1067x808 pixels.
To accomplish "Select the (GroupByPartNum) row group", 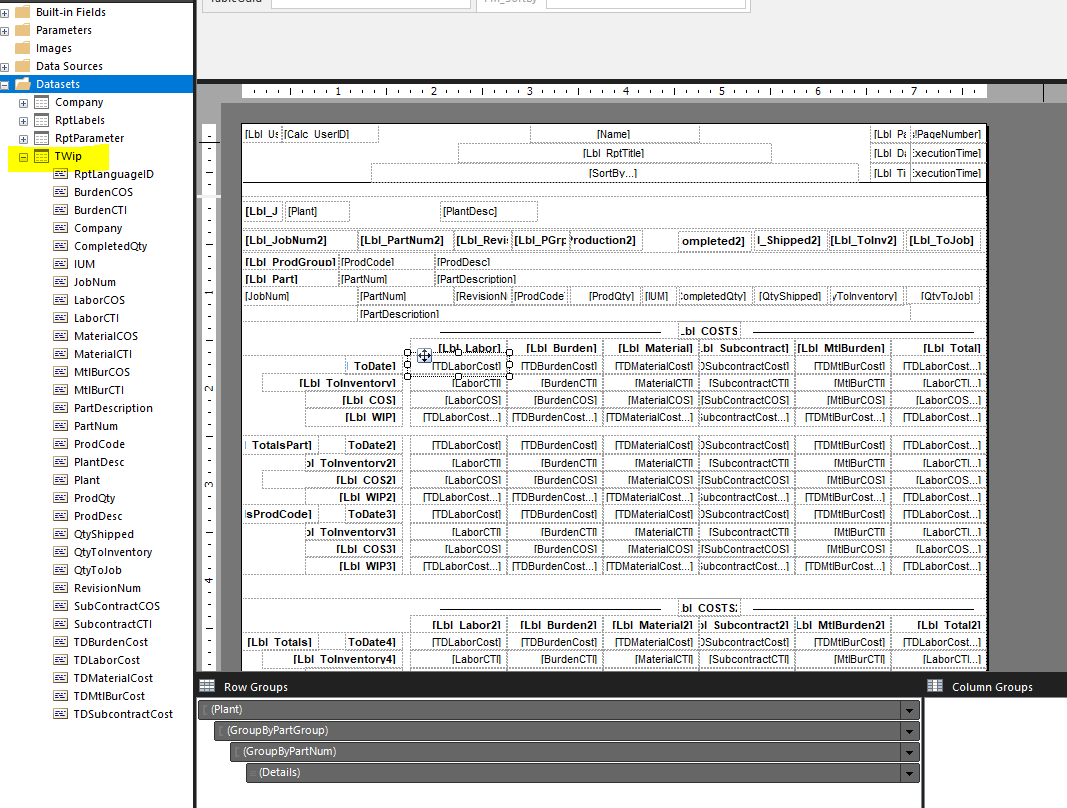I will 575,752.
